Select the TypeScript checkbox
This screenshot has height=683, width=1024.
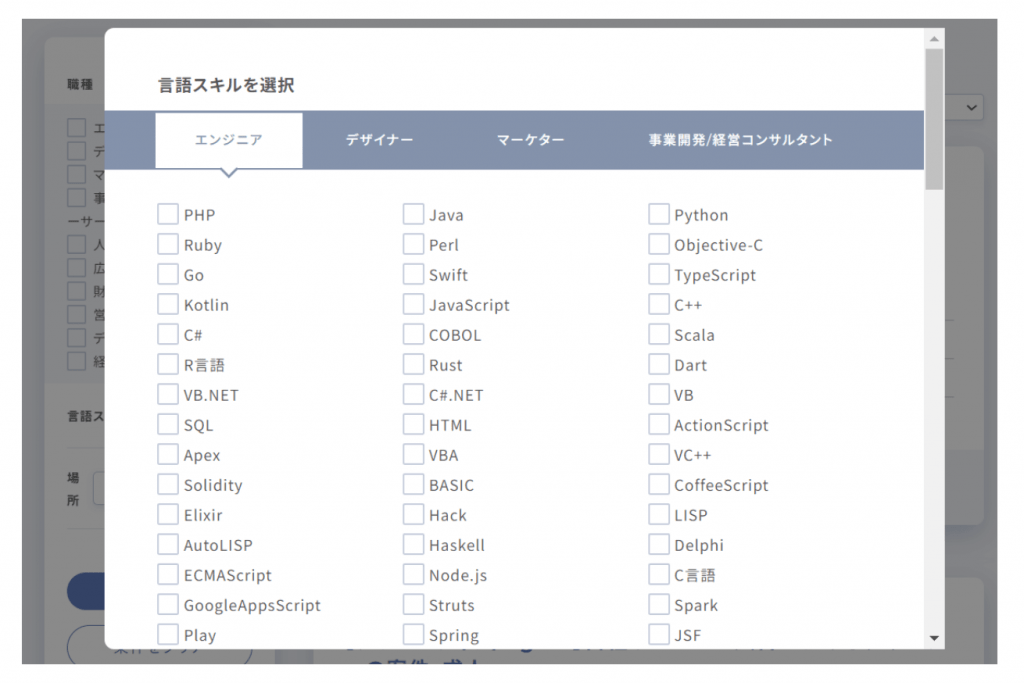click(658, 275)
